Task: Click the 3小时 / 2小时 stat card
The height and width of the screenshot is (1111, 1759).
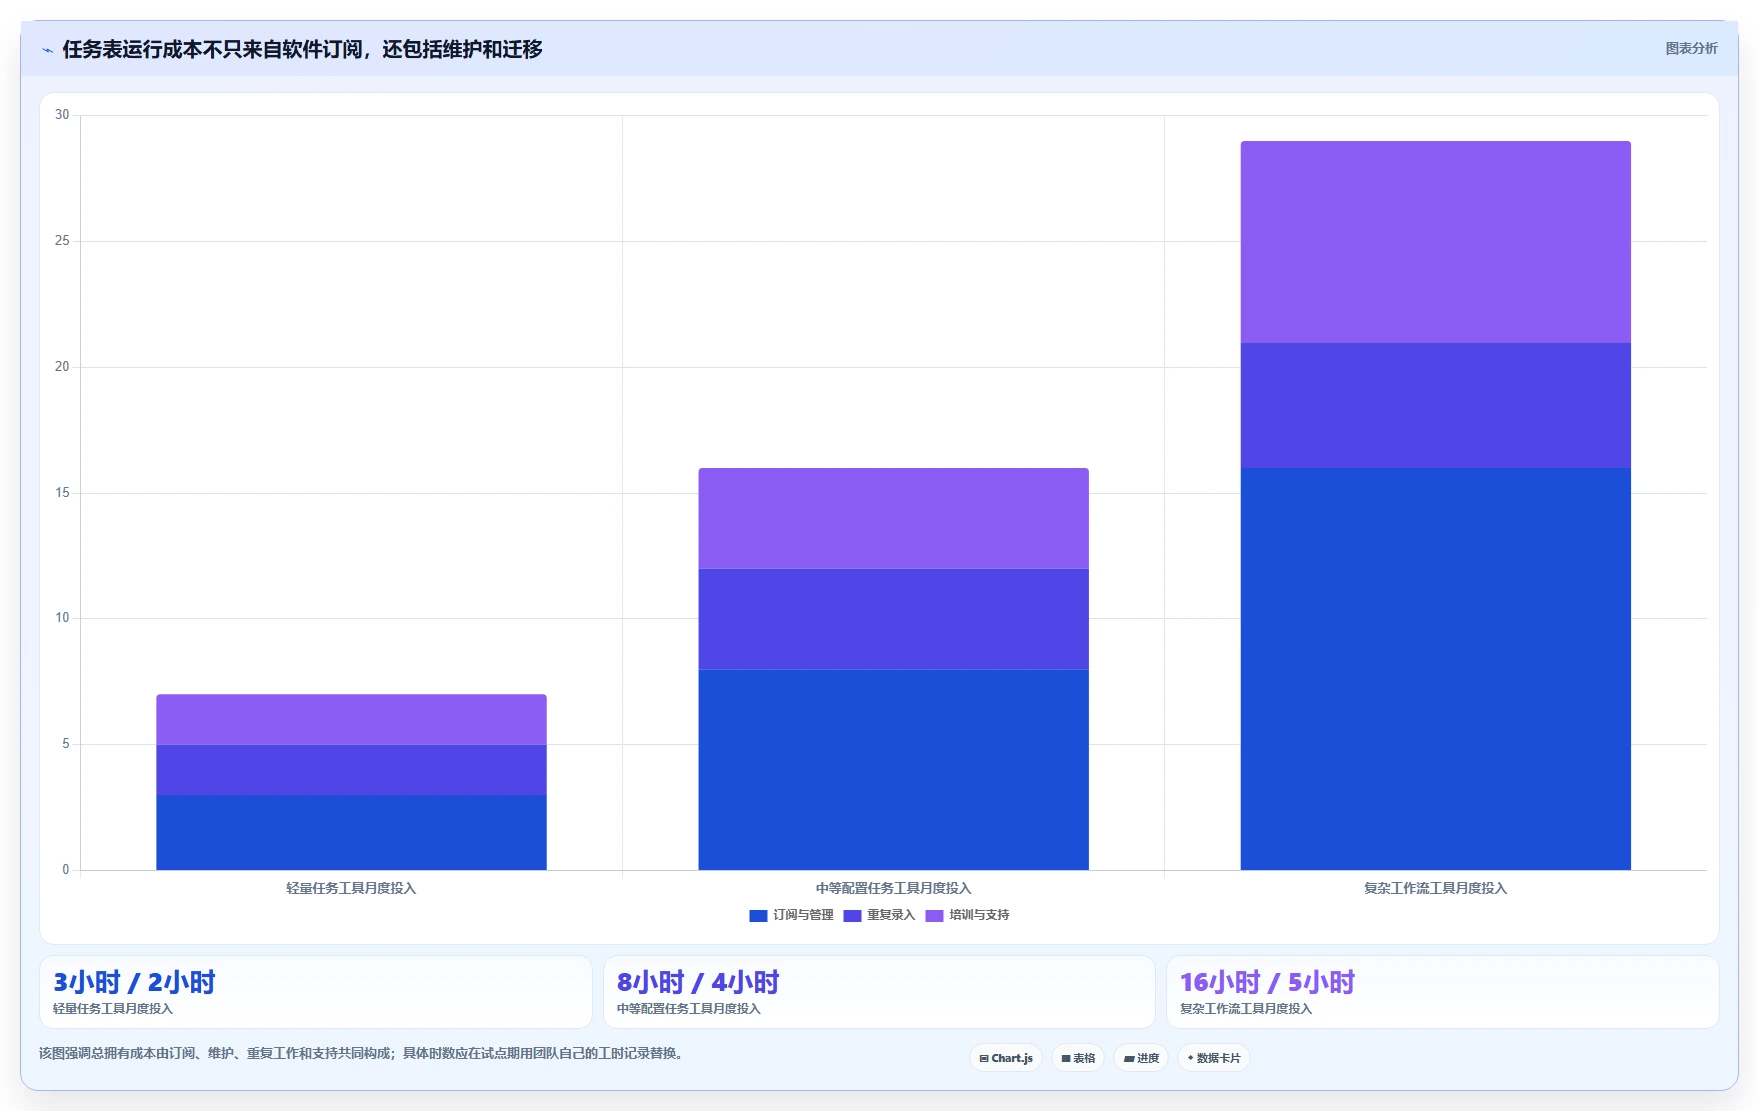Action: (316, 992)
